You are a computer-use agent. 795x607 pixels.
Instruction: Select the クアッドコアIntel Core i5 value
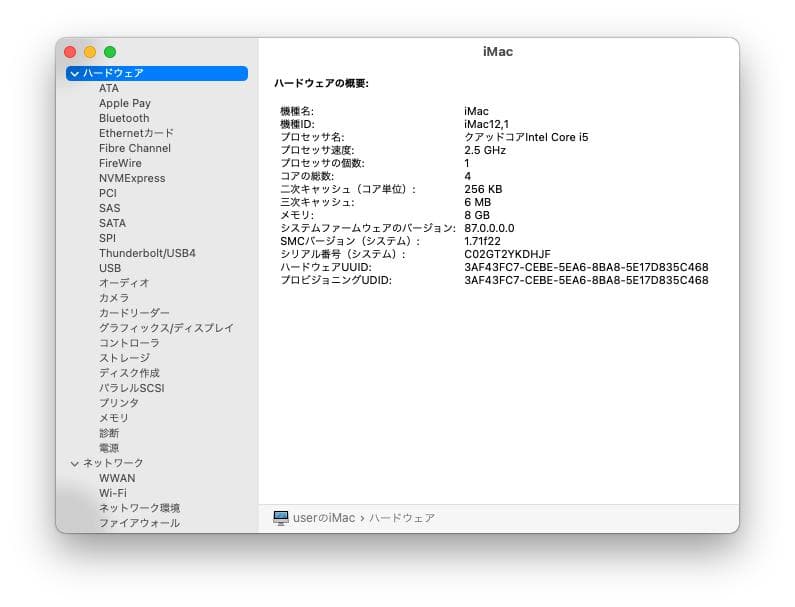point(526,137)
